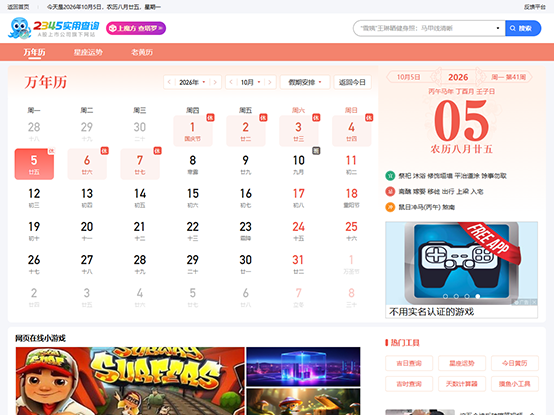Select October 6 holiday date cell
The height and width of the screenshot is (415, 554).
click(x=87, y=164)
